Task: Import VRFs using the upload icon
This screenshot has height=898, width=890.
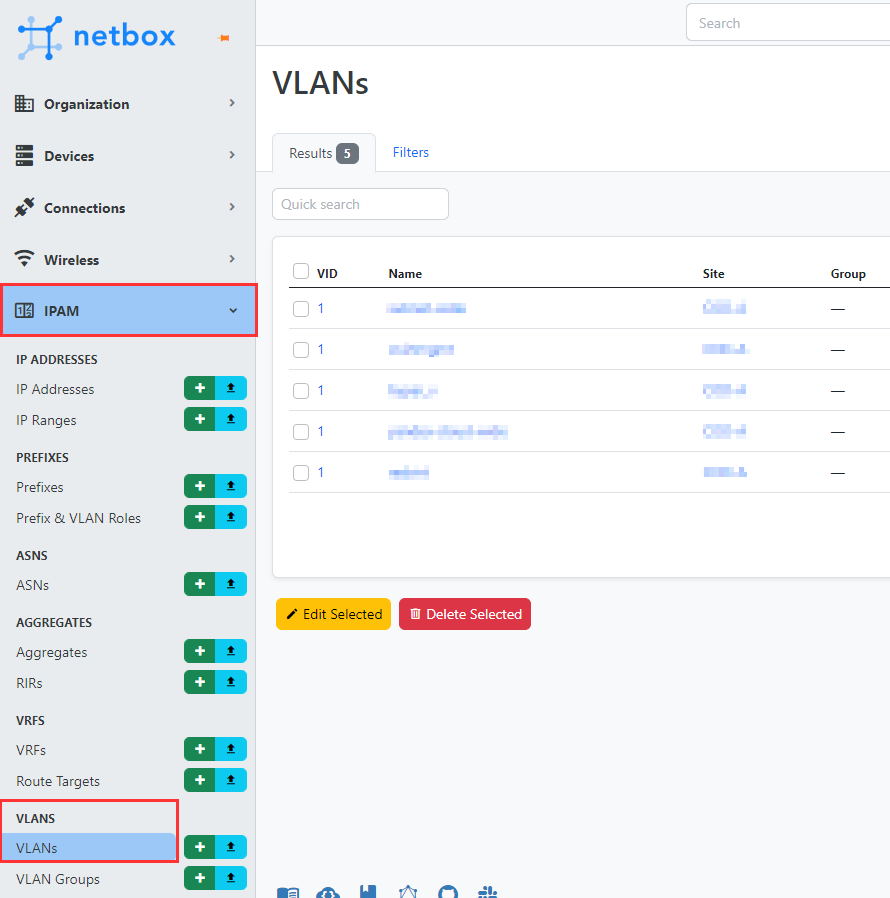Action: tap(231, 749)
